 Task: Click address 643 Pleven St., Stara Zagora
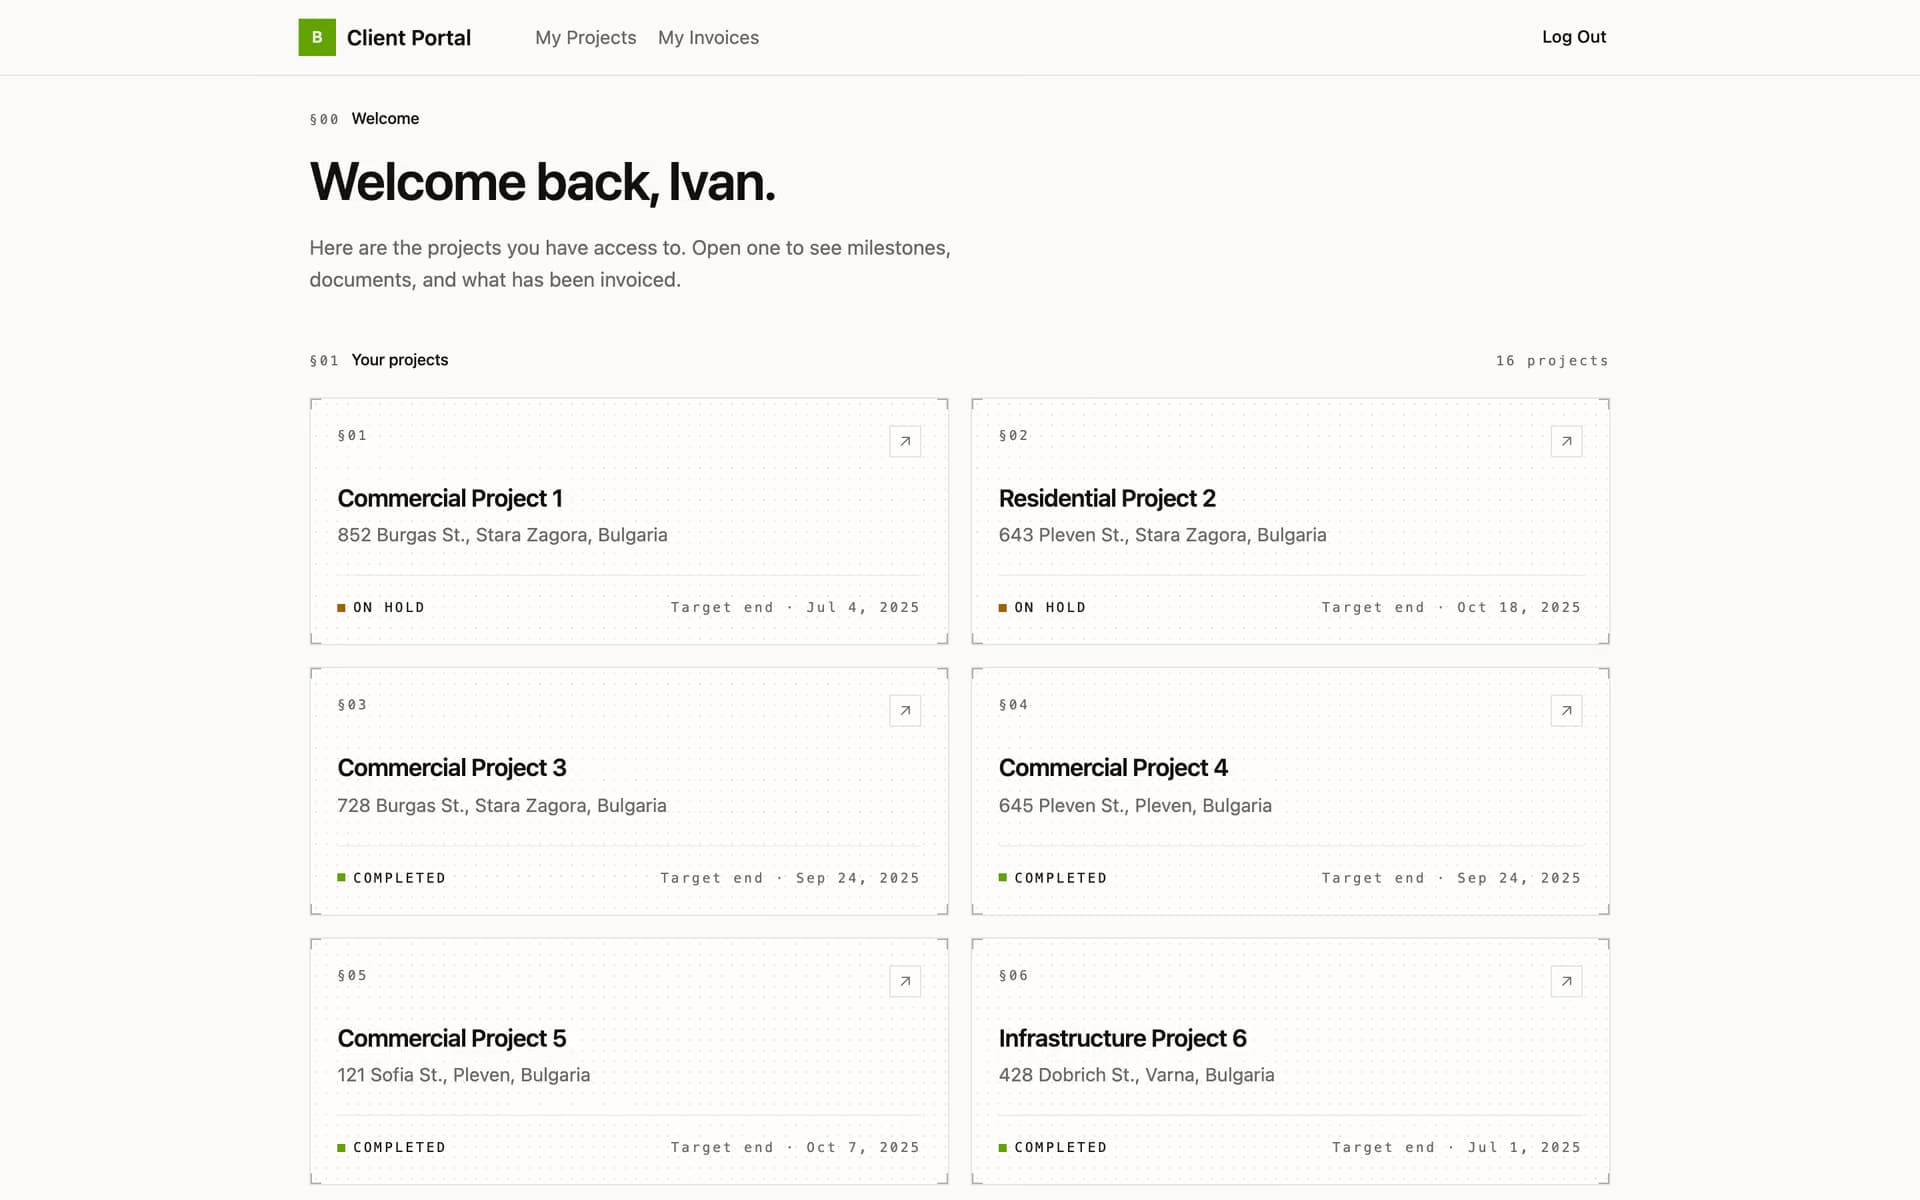[1162, 535]
